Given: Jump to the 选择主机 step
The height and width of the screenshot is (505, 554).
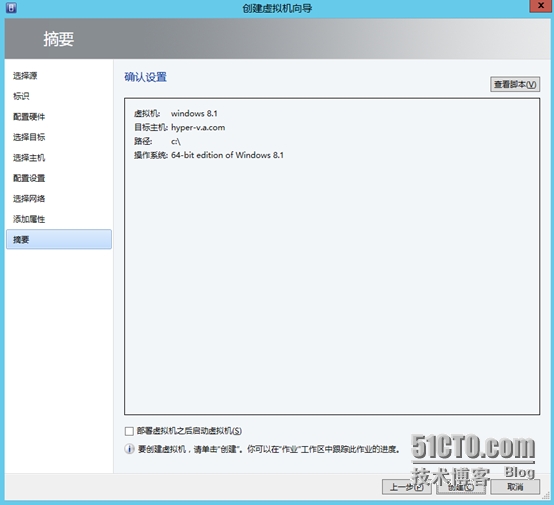Looking at the screenshot, I should 29,158.
